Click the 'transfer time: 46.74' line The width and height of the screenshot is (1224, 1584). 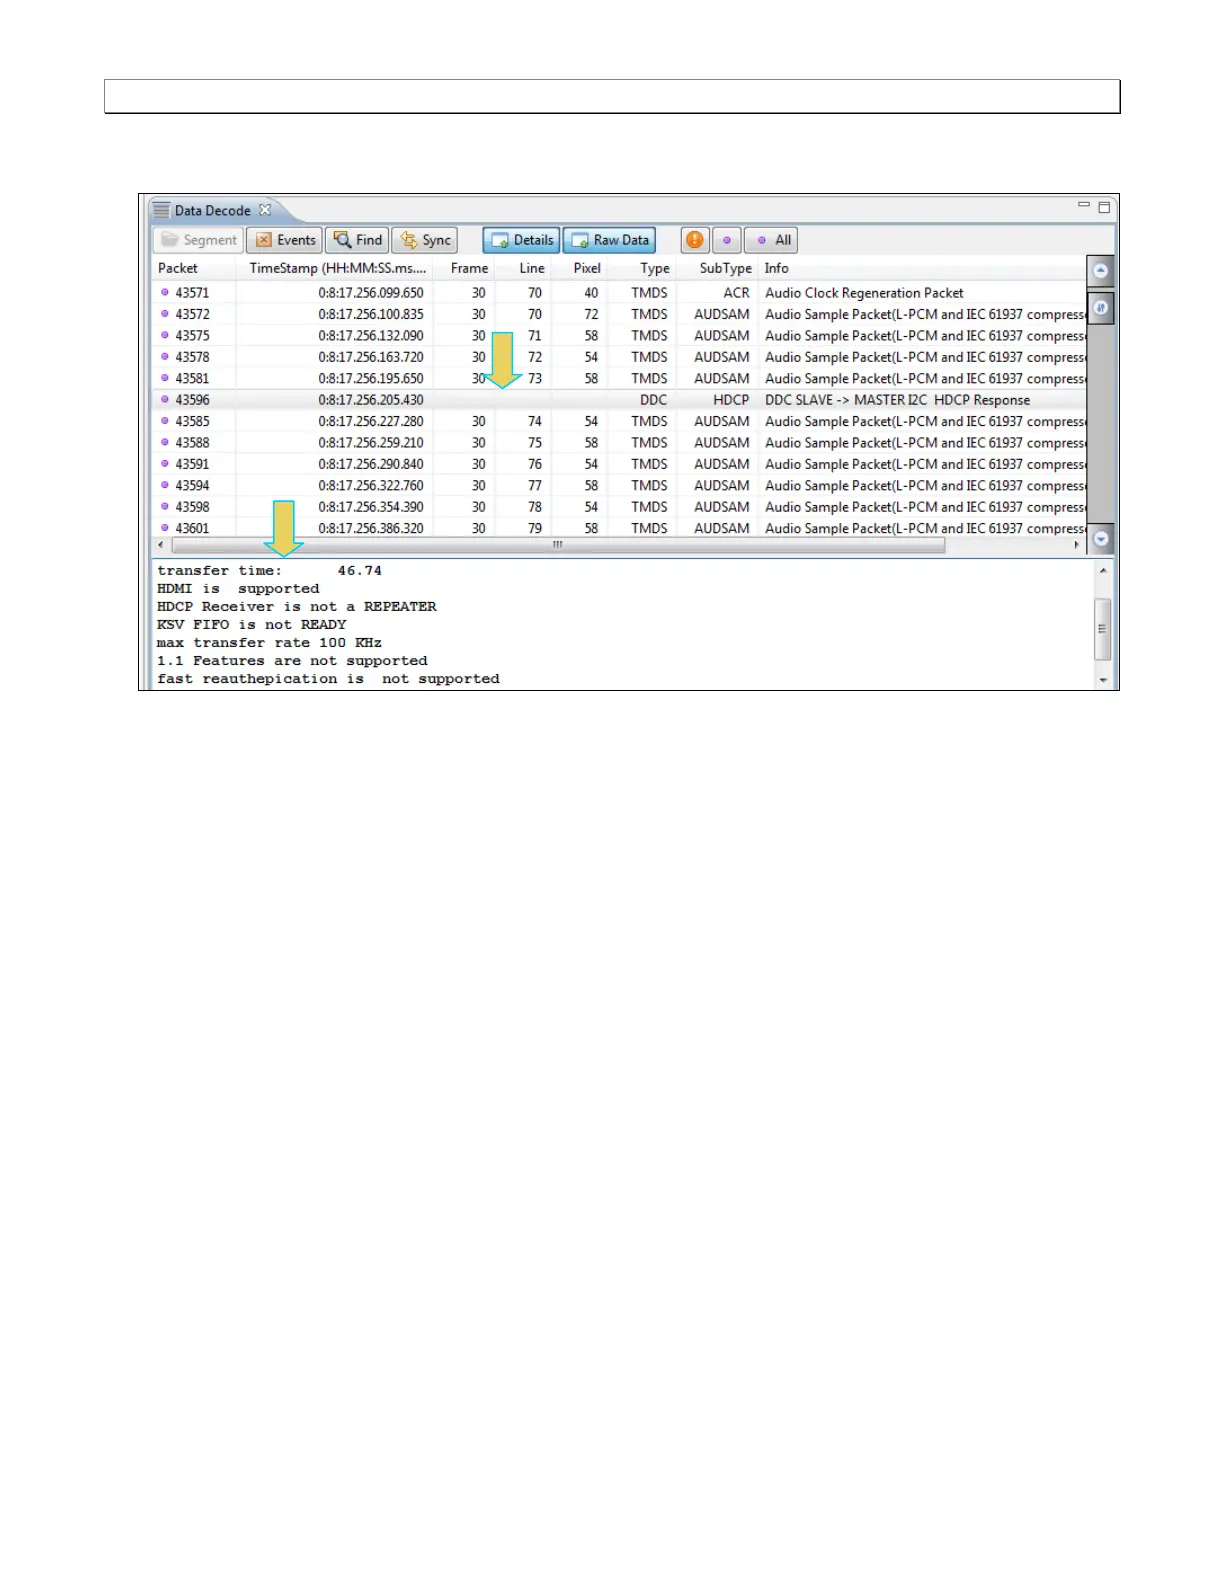(x=269, y=571)
